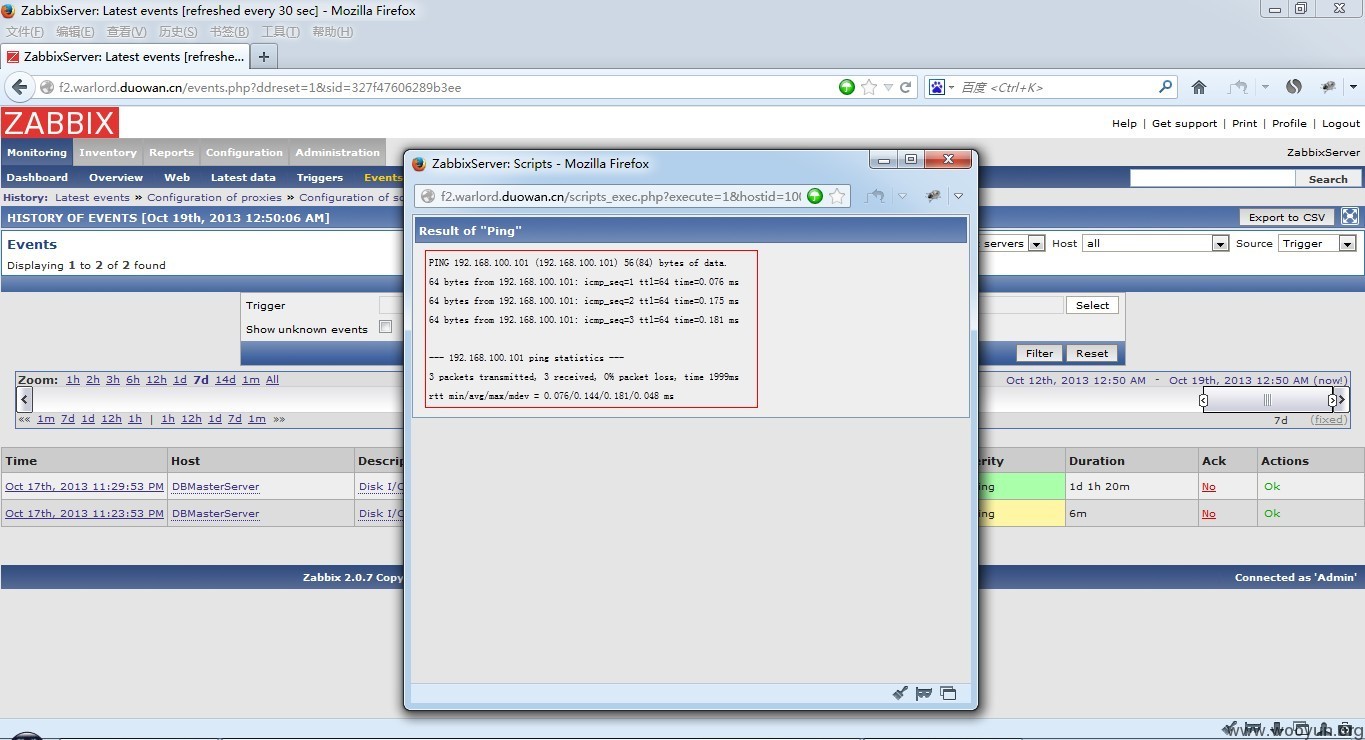This screenshot has width=1365, height=740.
Task: Tick Show unknown events checkbox
Action: [385, 327]
